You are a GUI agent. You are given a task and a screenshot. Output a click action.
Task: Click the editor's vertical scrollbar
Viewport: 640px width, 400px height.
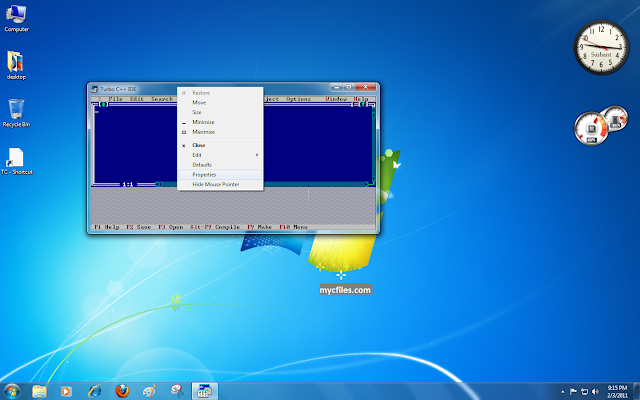tap(373, 145)
